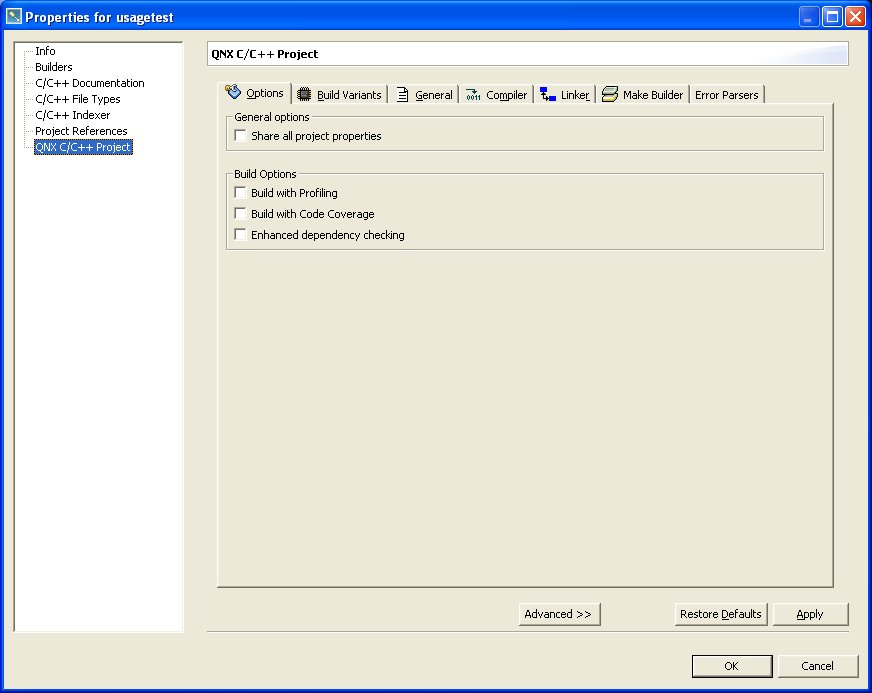872x693 pixels.
Task: Open the C/C++ Indexer settings page
Action: 71,115
